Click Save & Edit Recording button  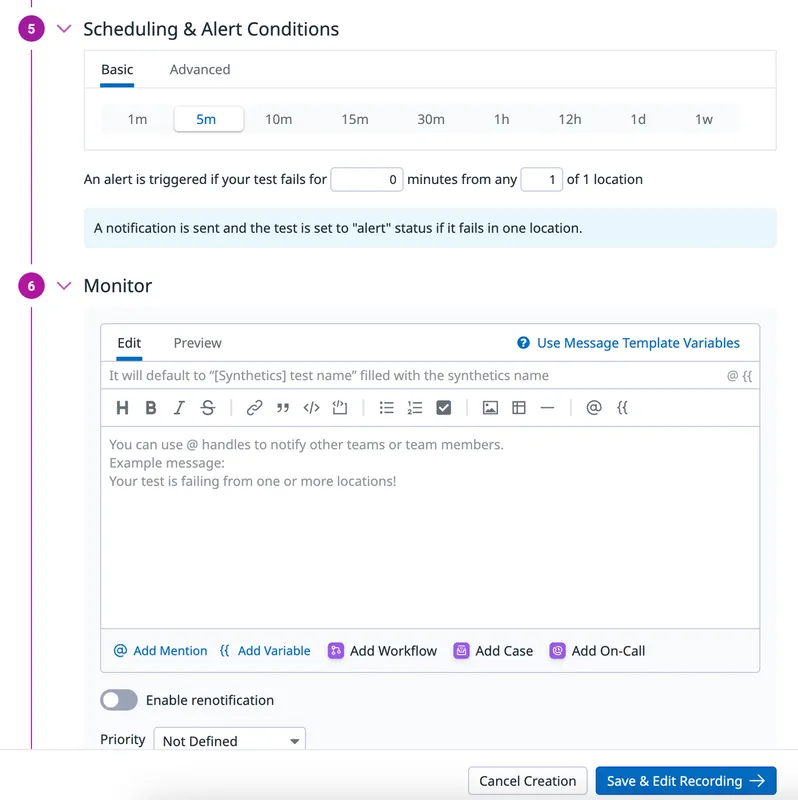click(x=686, y=781)
